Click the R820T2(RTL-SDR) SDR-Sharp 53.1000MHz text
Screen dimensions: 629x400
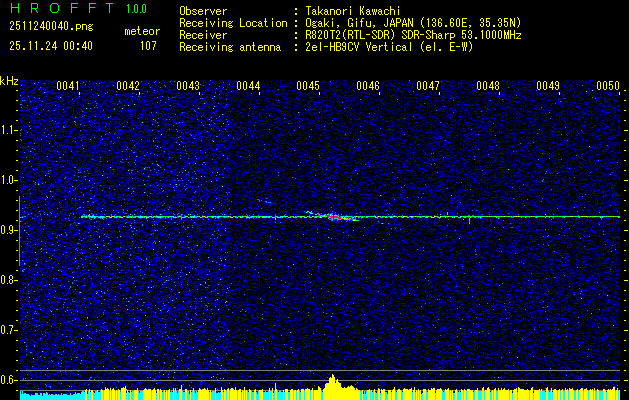[x=412, y=35]
